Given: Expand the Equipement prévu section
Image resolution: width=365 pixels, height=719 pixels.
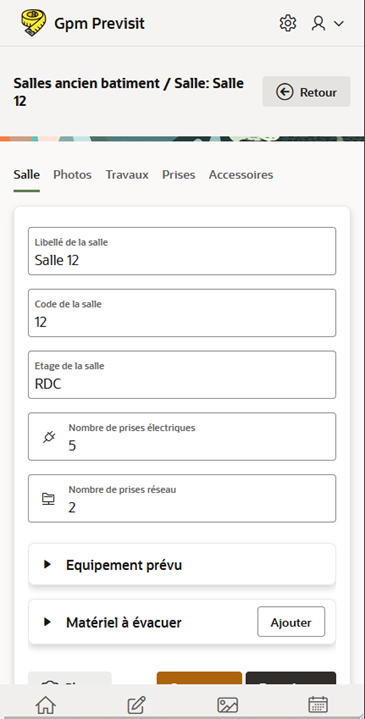Looking at the screenshot, I should 182,564.
